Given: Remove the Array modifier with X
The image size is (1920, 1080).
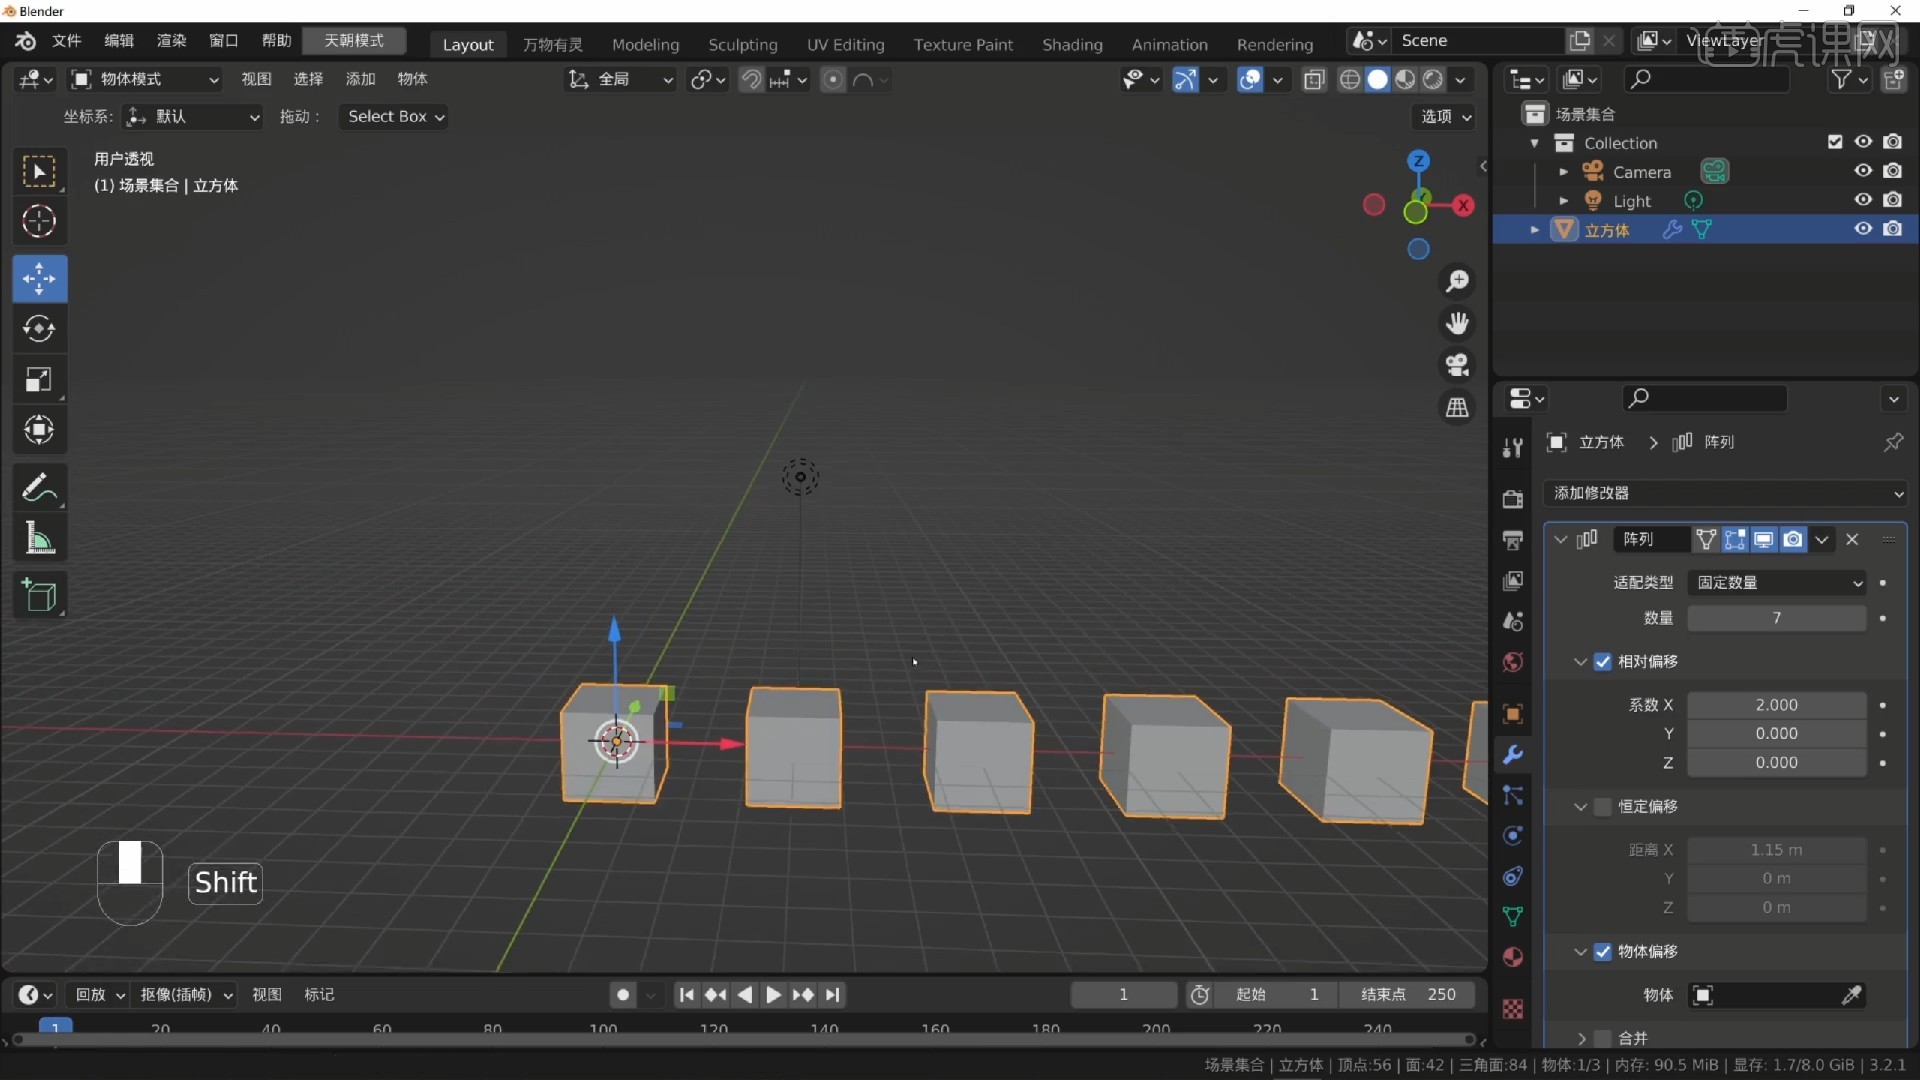Looking at the screenshot, I should pyautogui.click(x=1852, y=539).
